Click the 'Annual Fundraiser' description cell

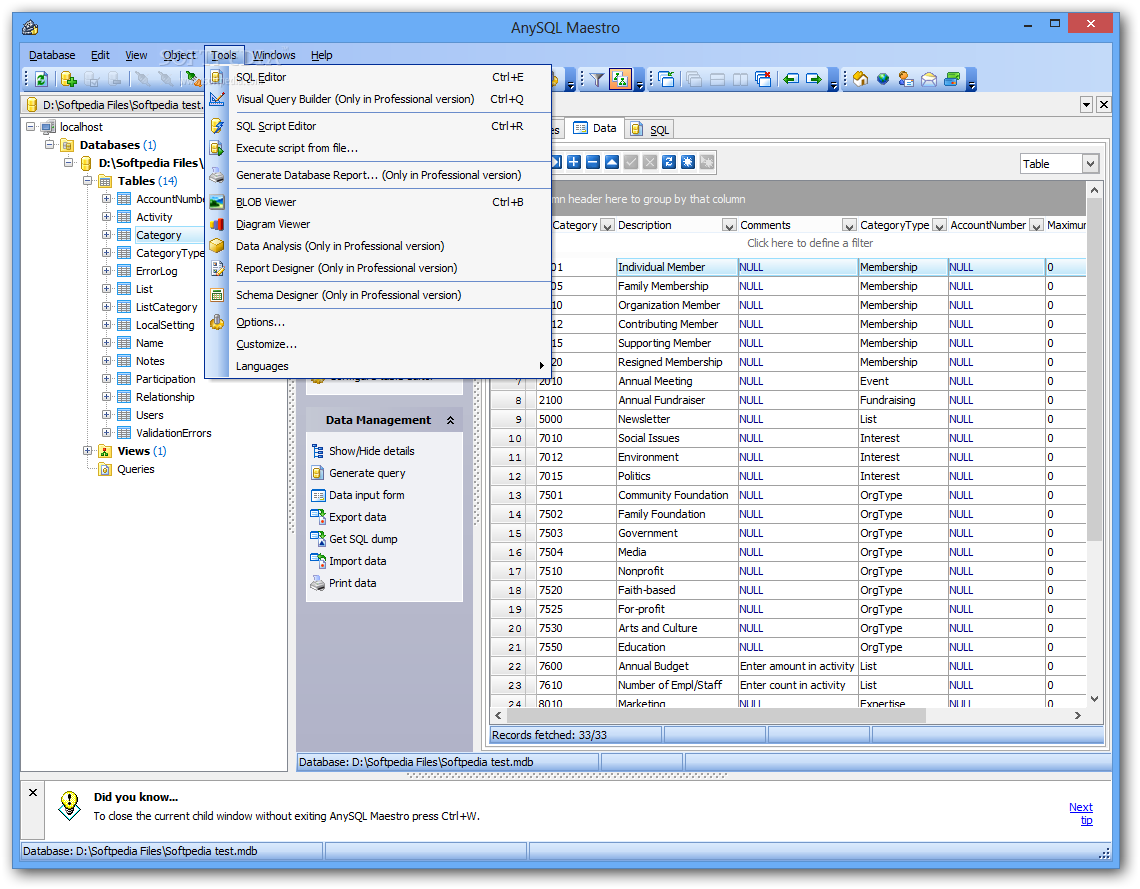coord(677,400)
